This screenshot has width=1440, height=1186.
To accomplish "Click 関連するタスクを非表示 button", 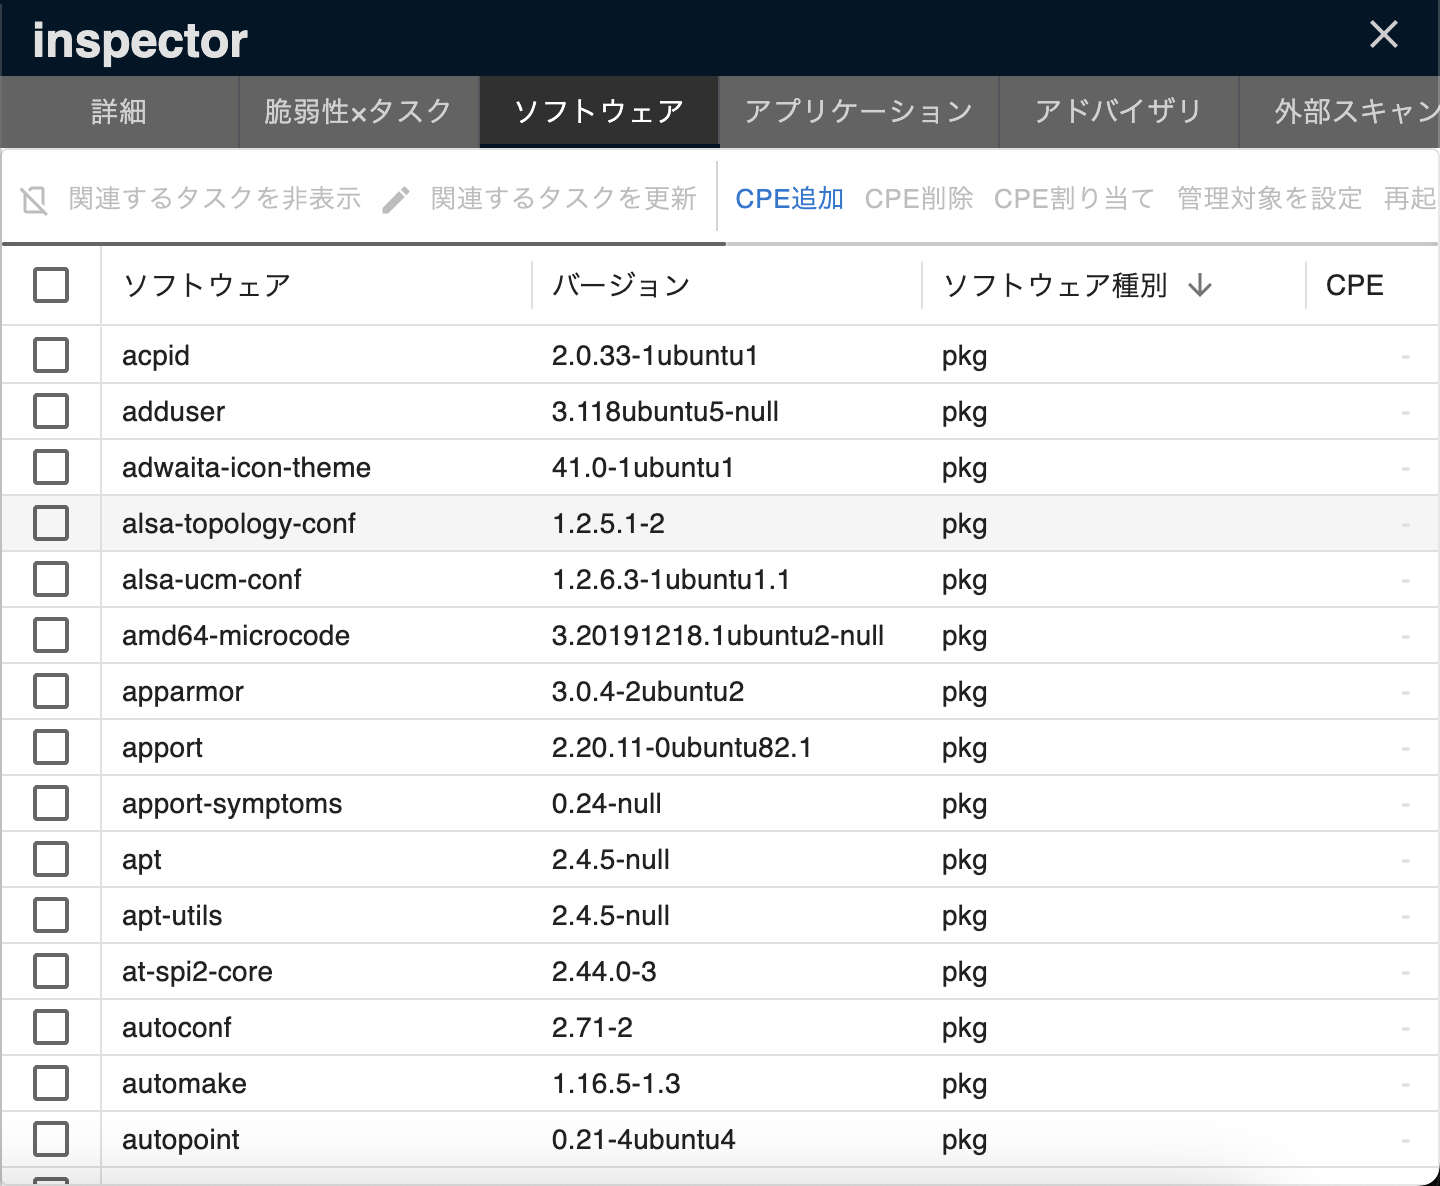I will (x=190, y=200).
